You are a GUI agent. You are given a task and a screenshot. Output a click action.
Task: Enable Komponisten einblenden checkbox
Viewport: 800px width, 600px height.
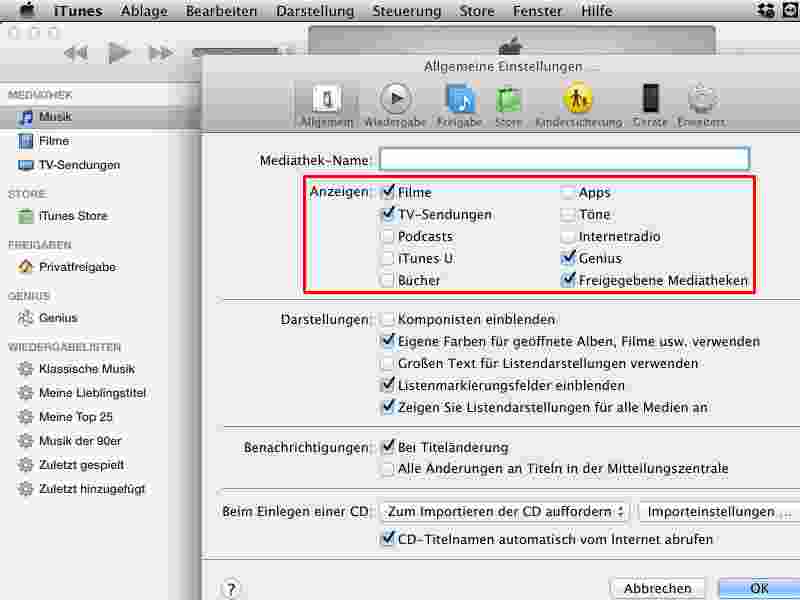[x=388, y=319]
